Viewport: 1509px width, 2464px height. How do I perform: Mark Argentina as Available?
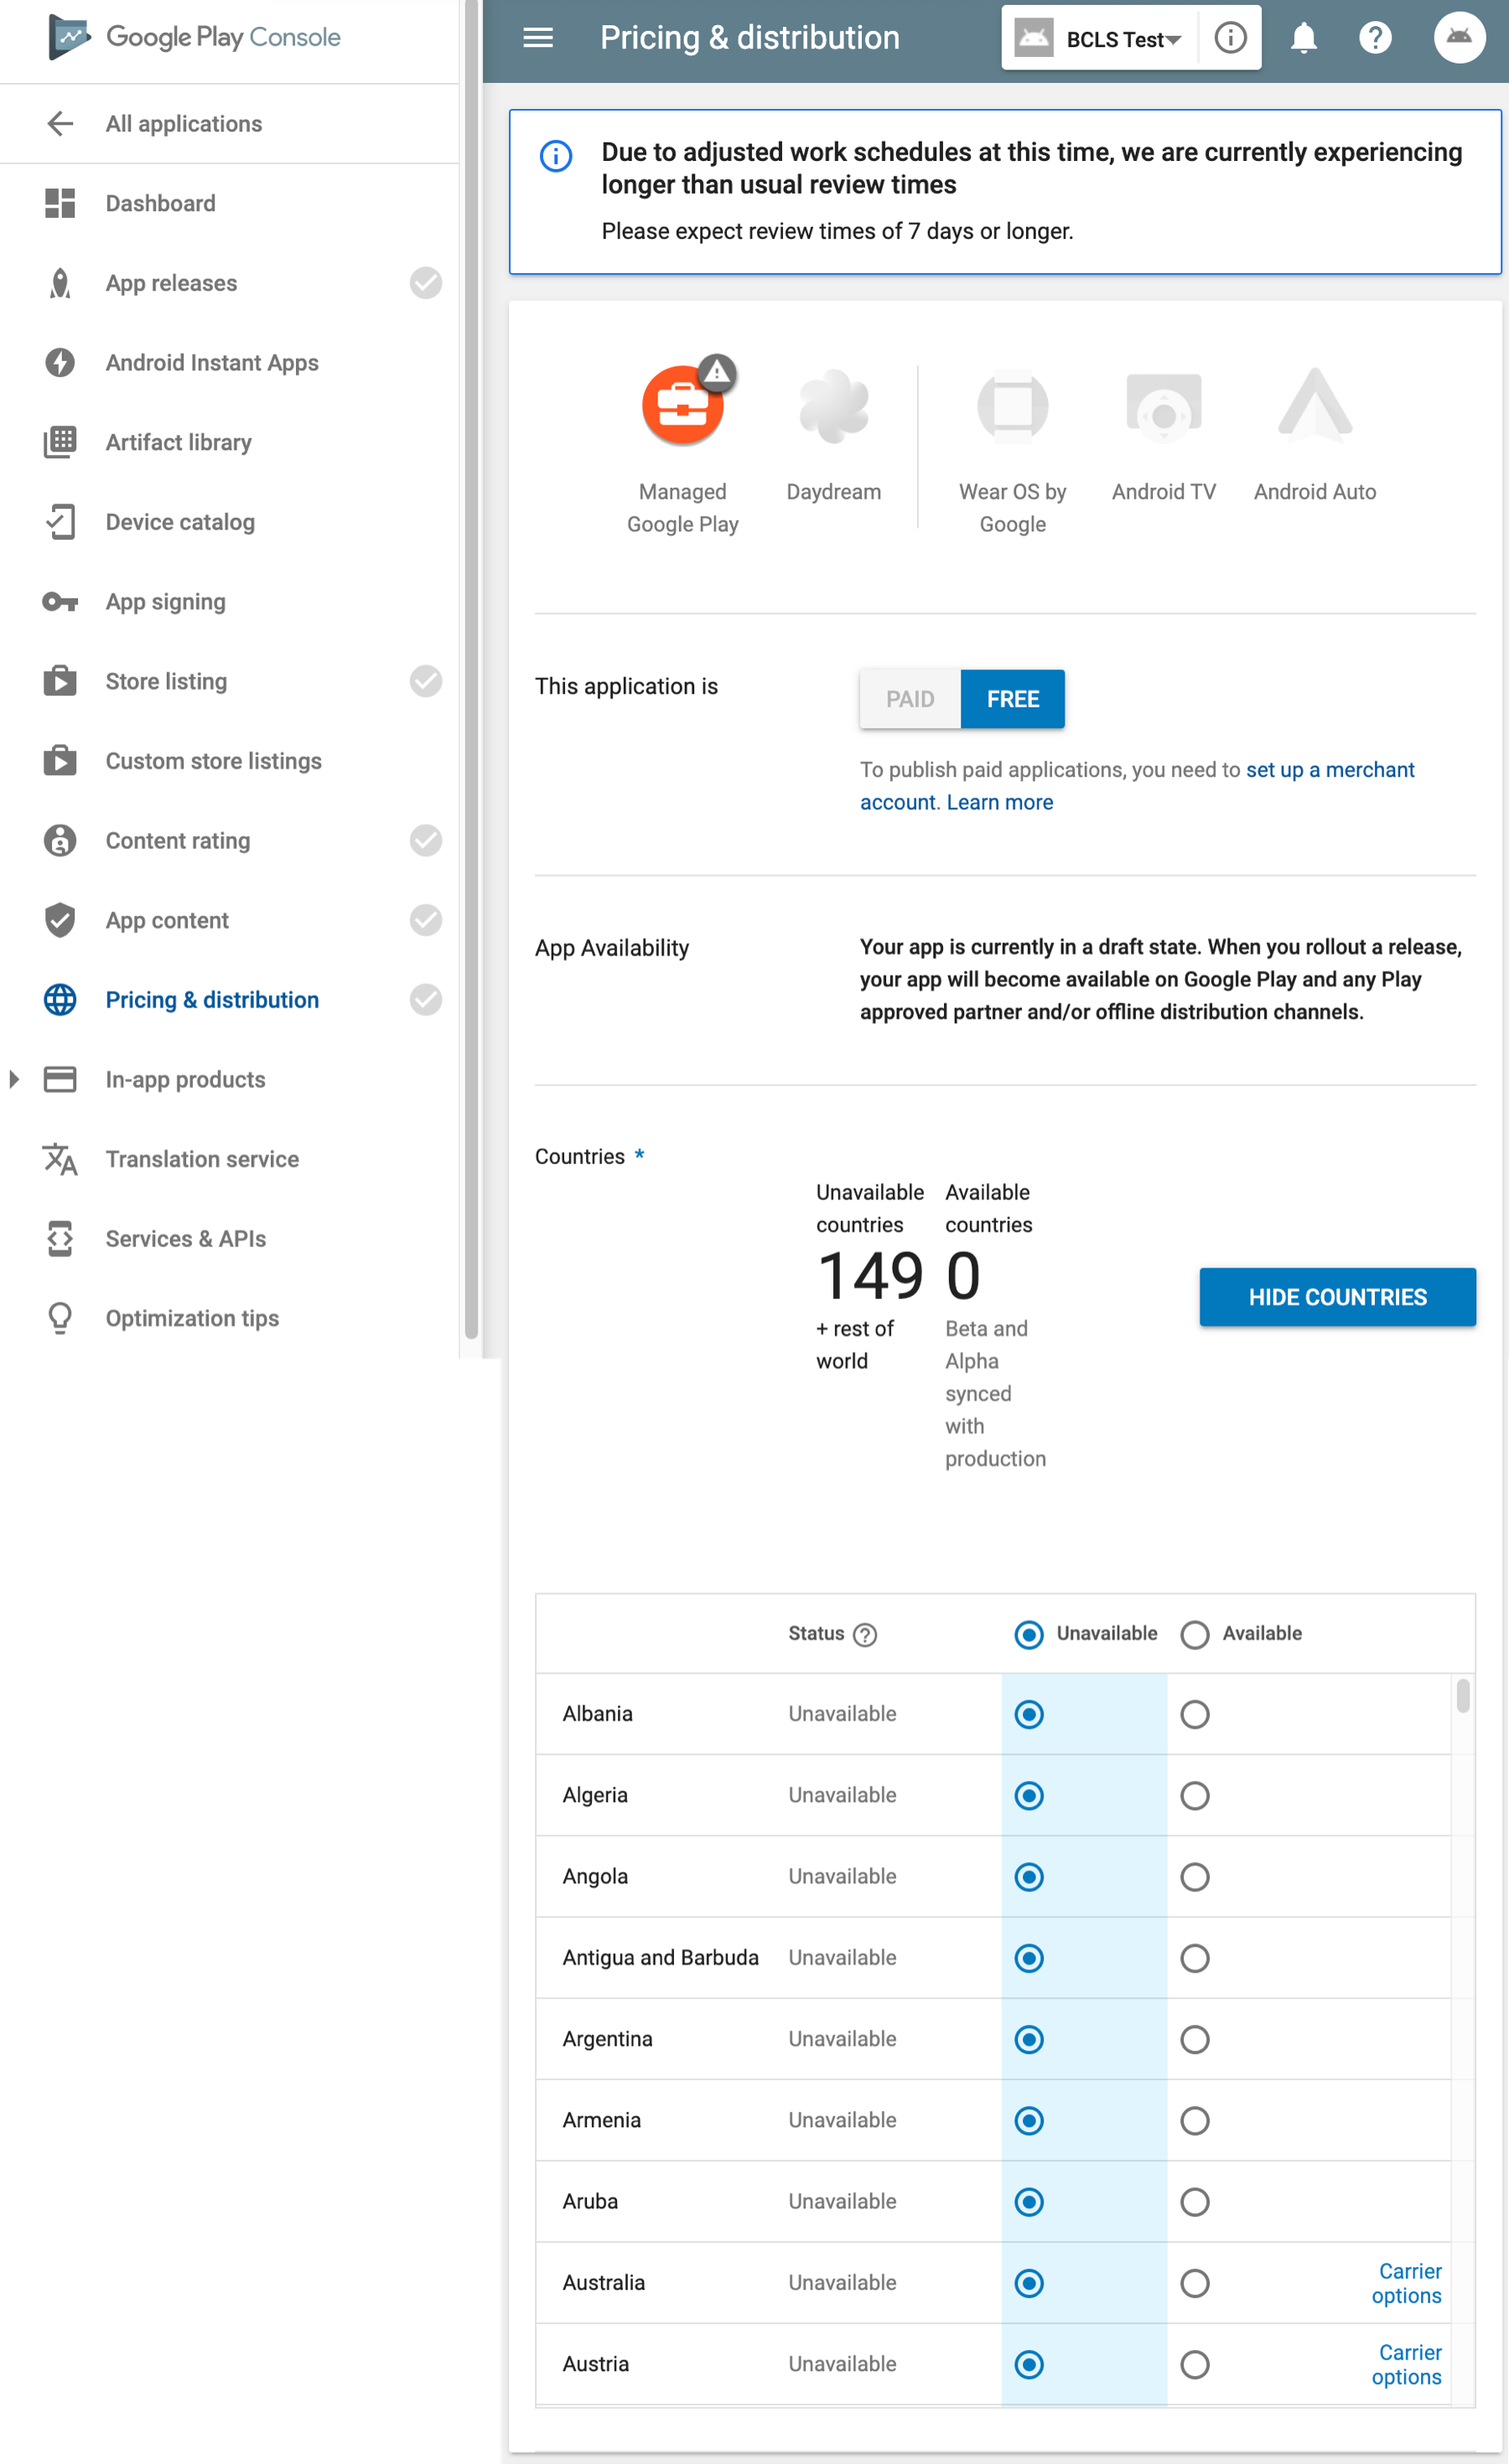(x=1195, y=2039)
